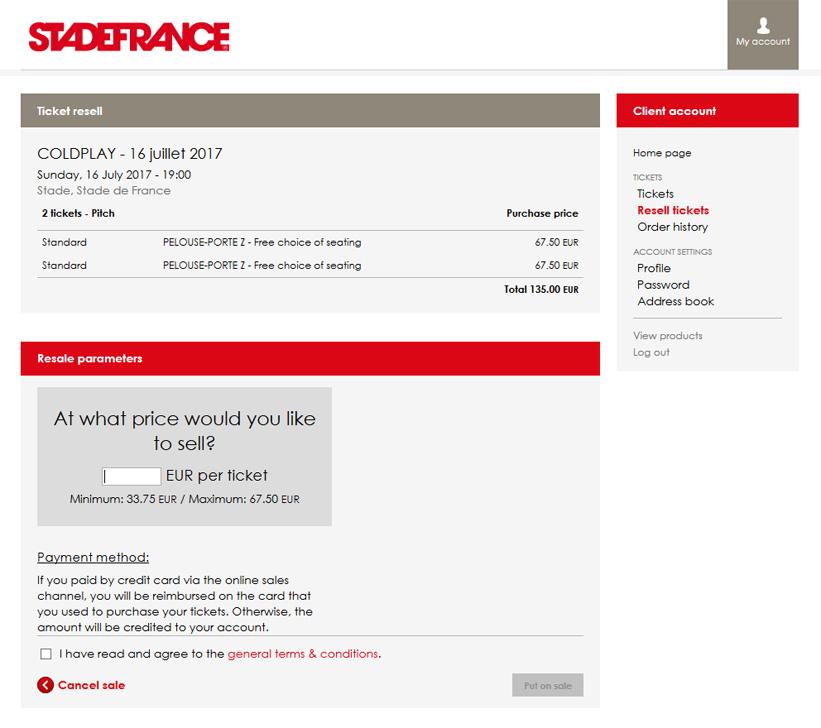Viewport: 821px width, 728px height.
Task: Go to Home page in client account
Action: pyautogui.click(x=662, y=153)
